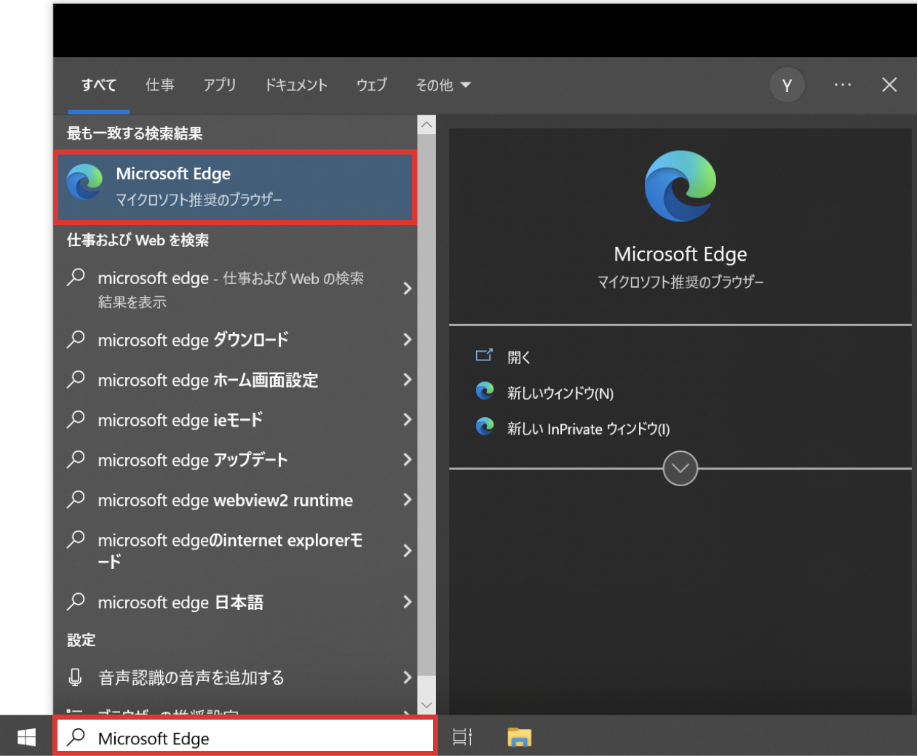This screenshot has width=918, height=756.
Task: Switch to the すべて tab
Action: click(x=99, y=85)
